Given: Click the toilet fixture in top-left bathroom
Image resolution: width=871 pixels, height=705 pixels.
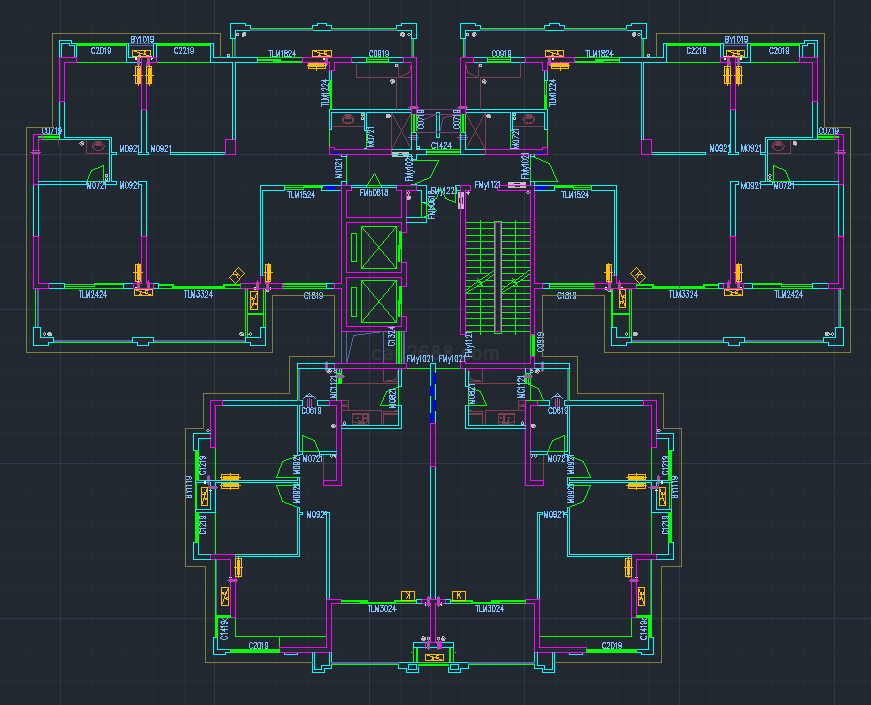Looking at the screenshot, I should (98, 146).
